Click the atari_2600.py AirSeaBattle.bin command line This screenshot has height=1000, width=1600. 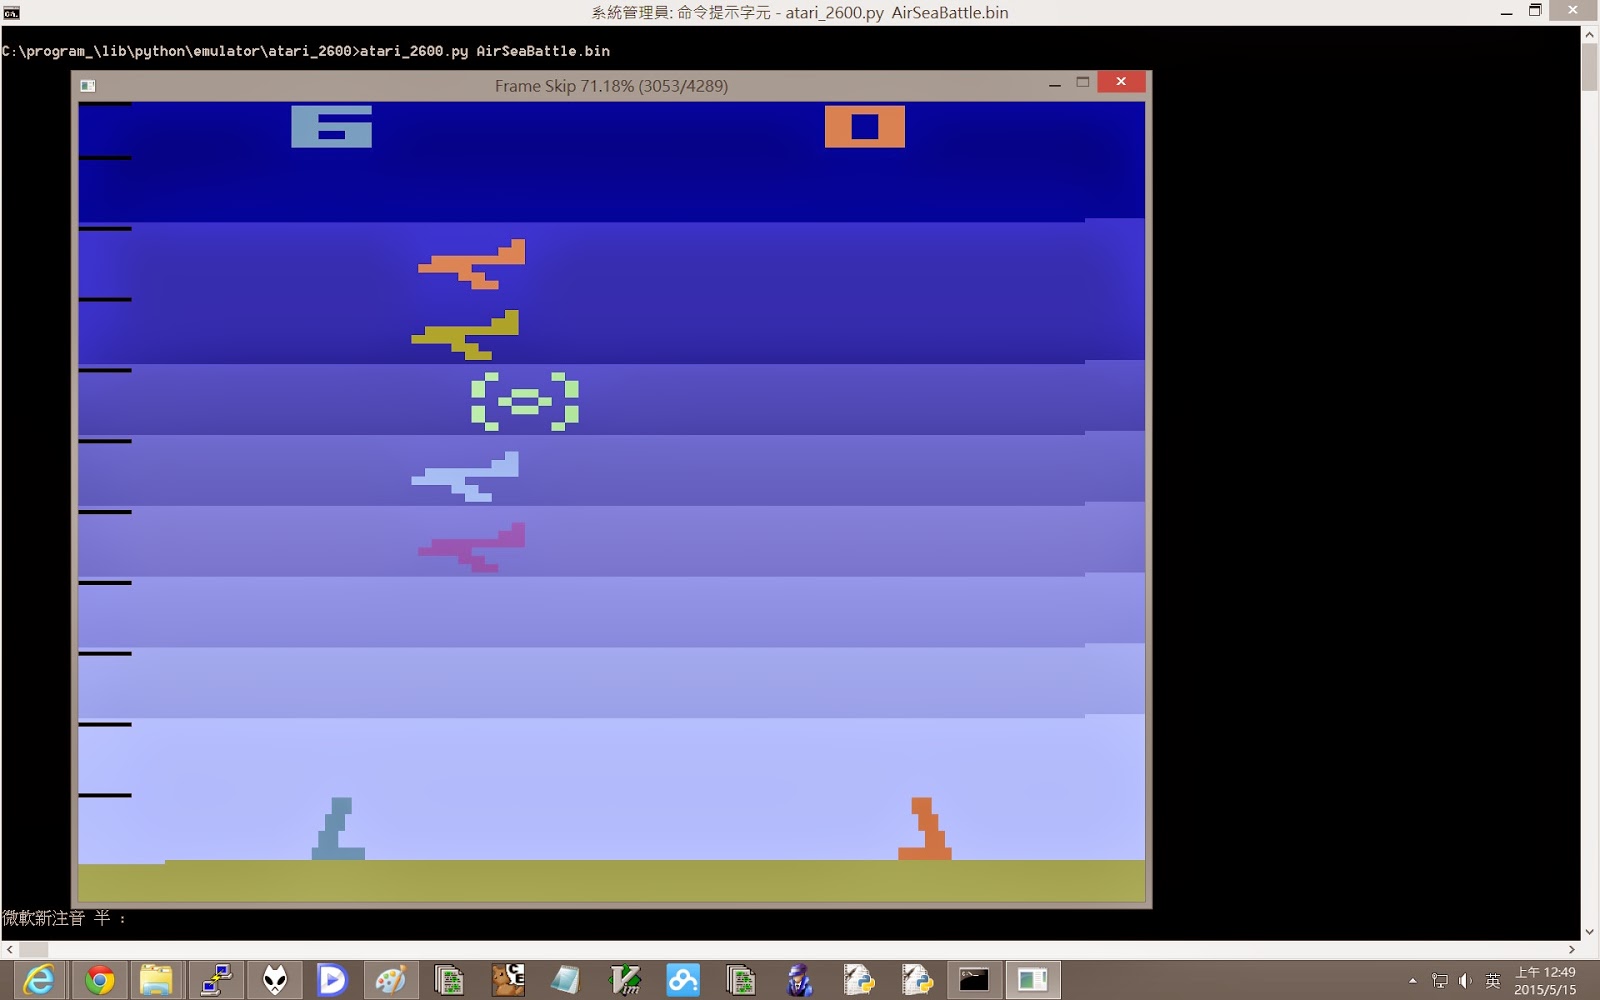(485, 51)
